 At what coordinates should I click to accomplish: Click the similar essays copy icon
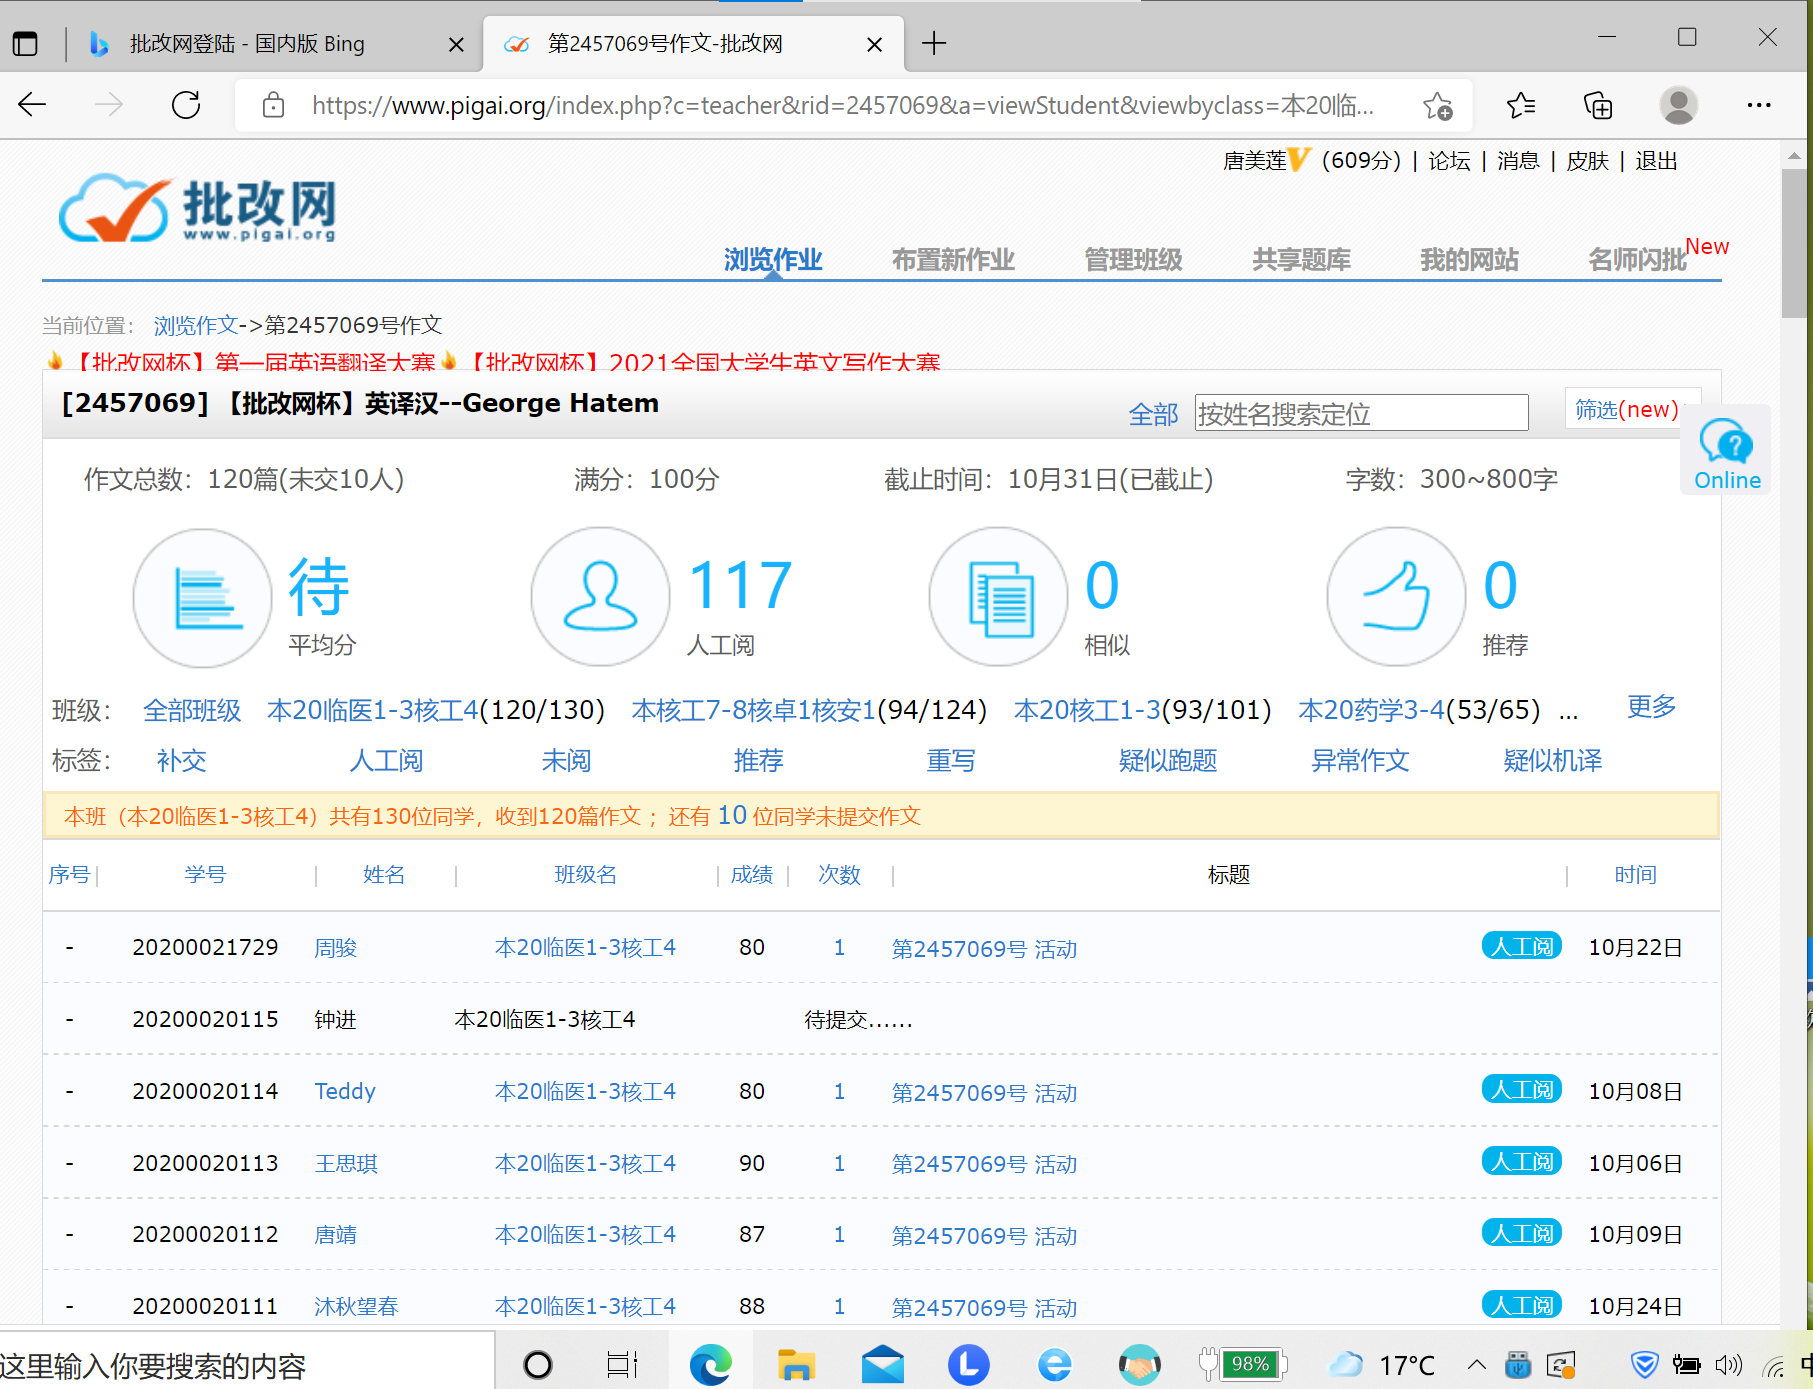[998, 597]
